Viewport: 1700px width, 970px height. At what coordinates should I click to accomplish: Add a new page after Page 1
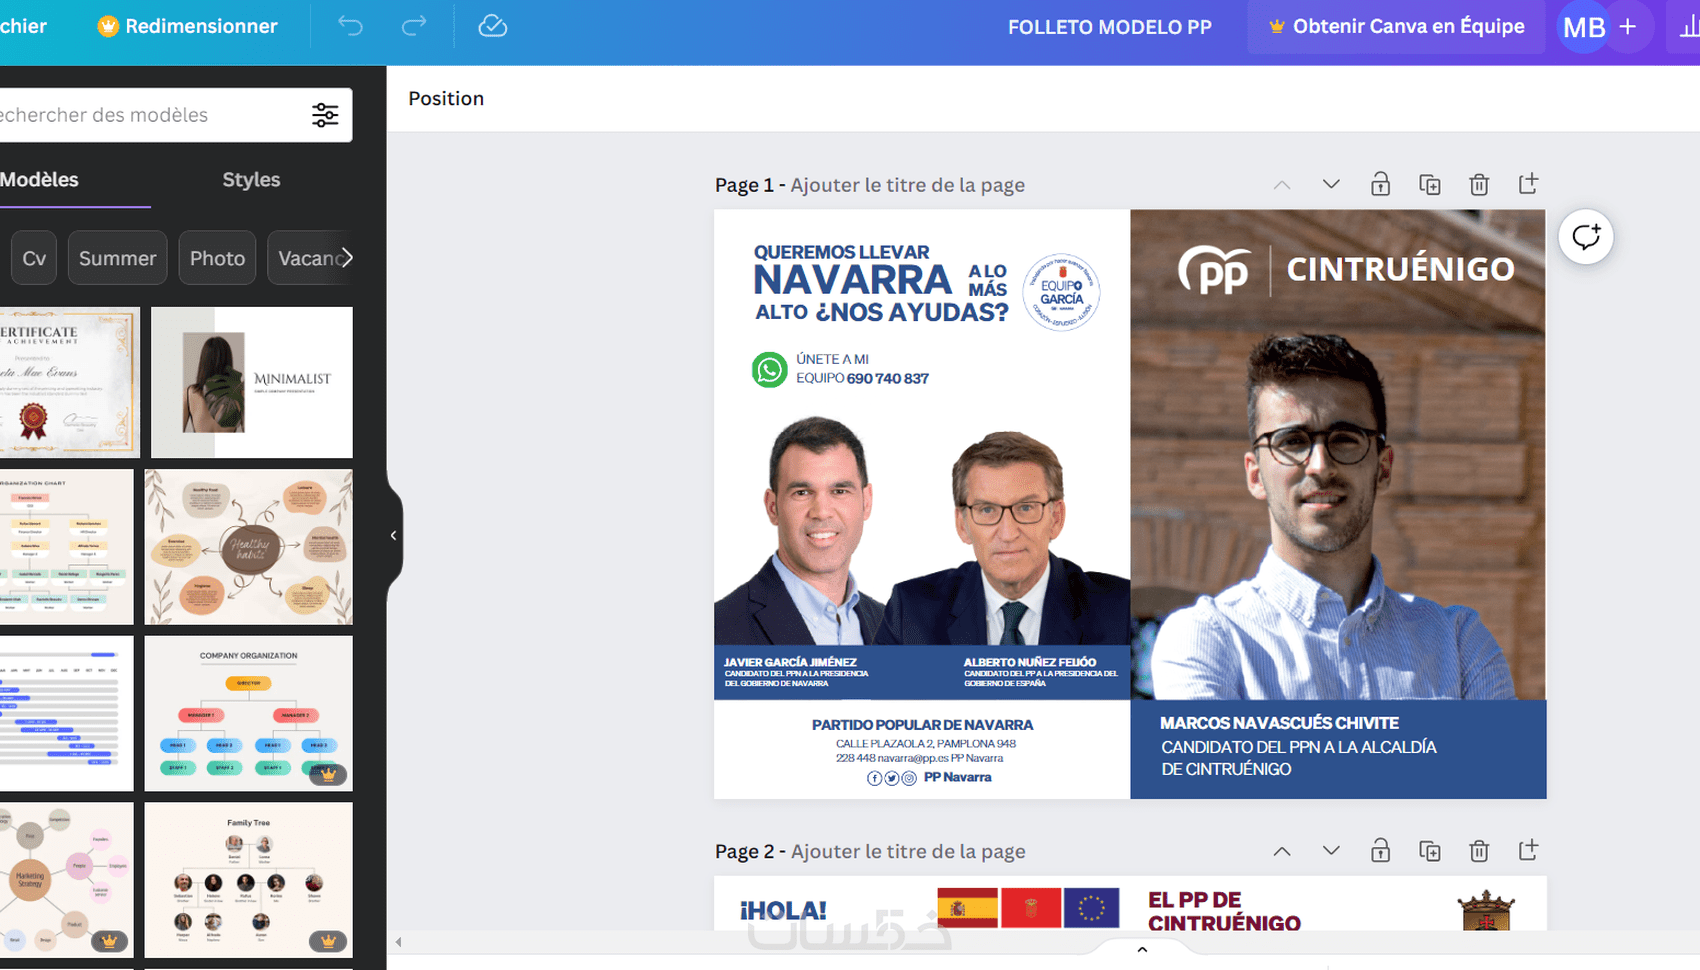click(1528, 184)
